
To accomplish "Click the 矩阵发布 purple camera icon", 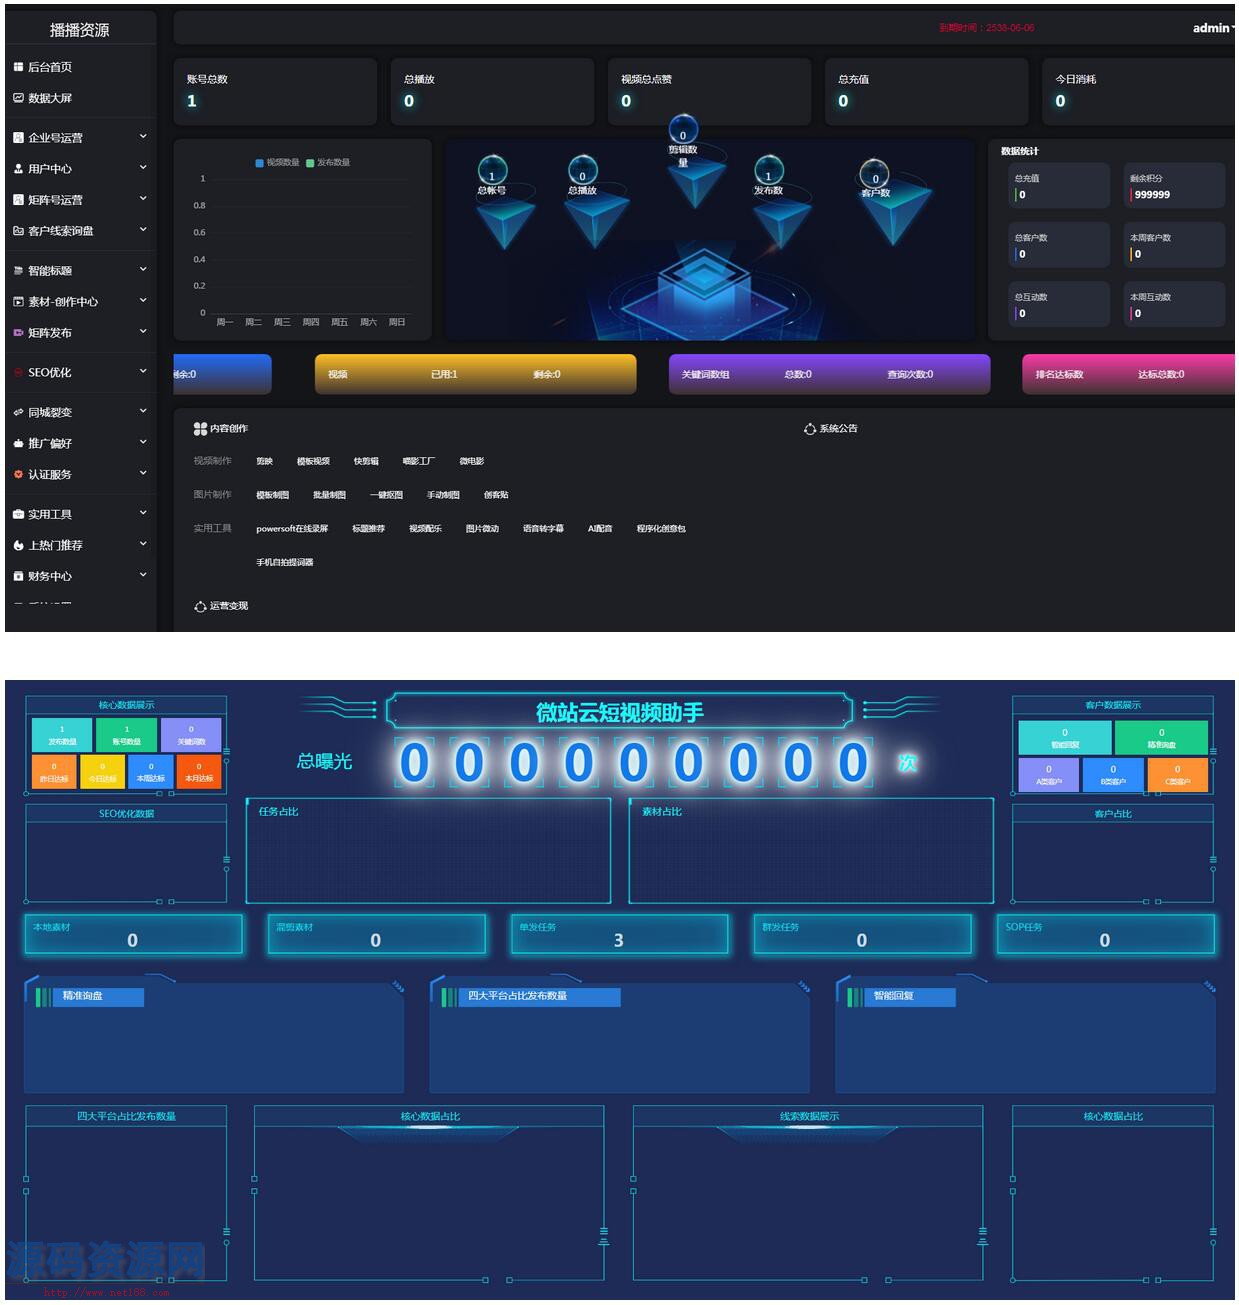I will [x=18, y=333].
